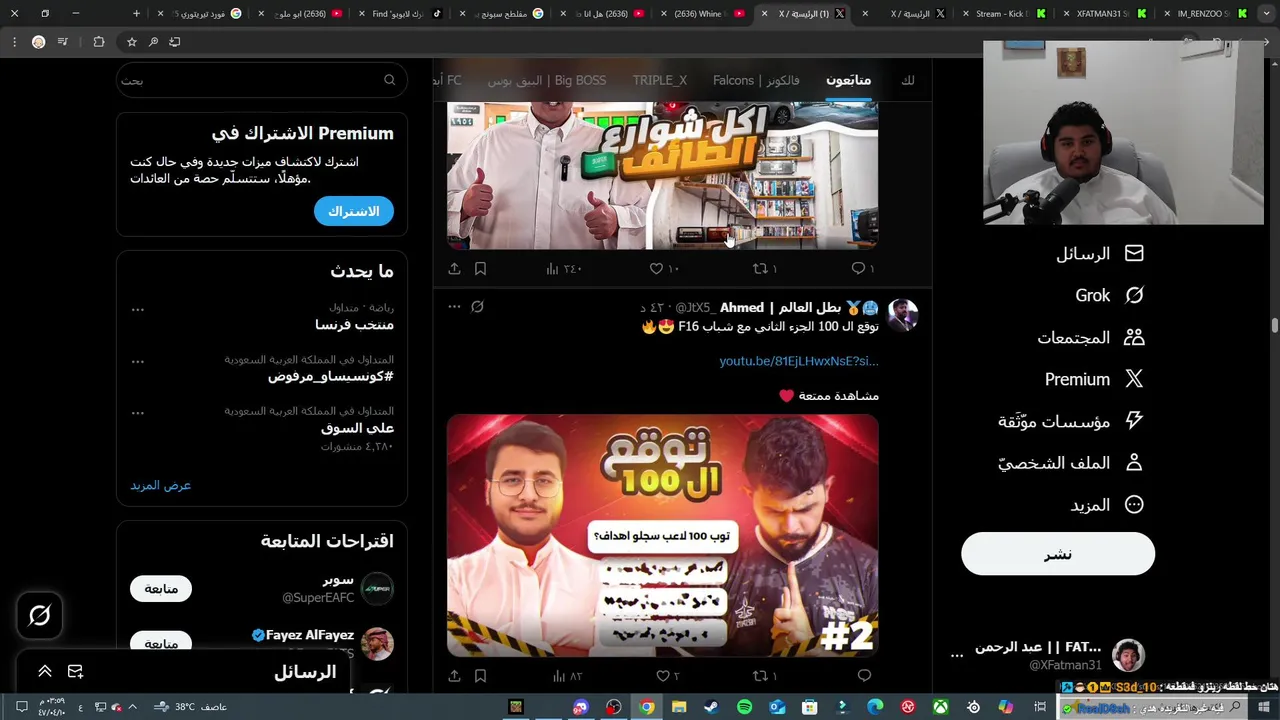The image size is (1280, 720).
Task: Open options for the على السوق trend
Action: click(138, 413)
